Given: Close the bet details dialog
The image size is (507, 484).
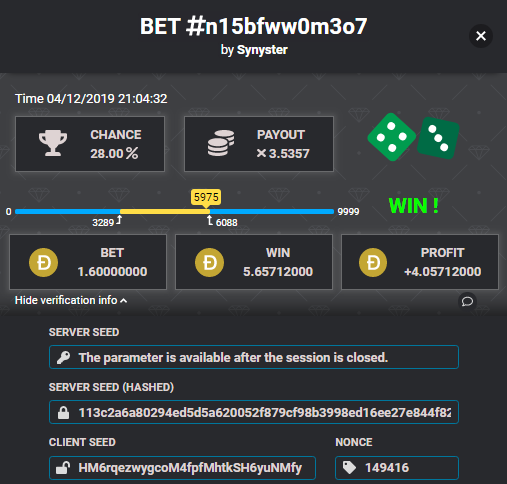Looking at the screenshot, I should click(x=481, y=36).
